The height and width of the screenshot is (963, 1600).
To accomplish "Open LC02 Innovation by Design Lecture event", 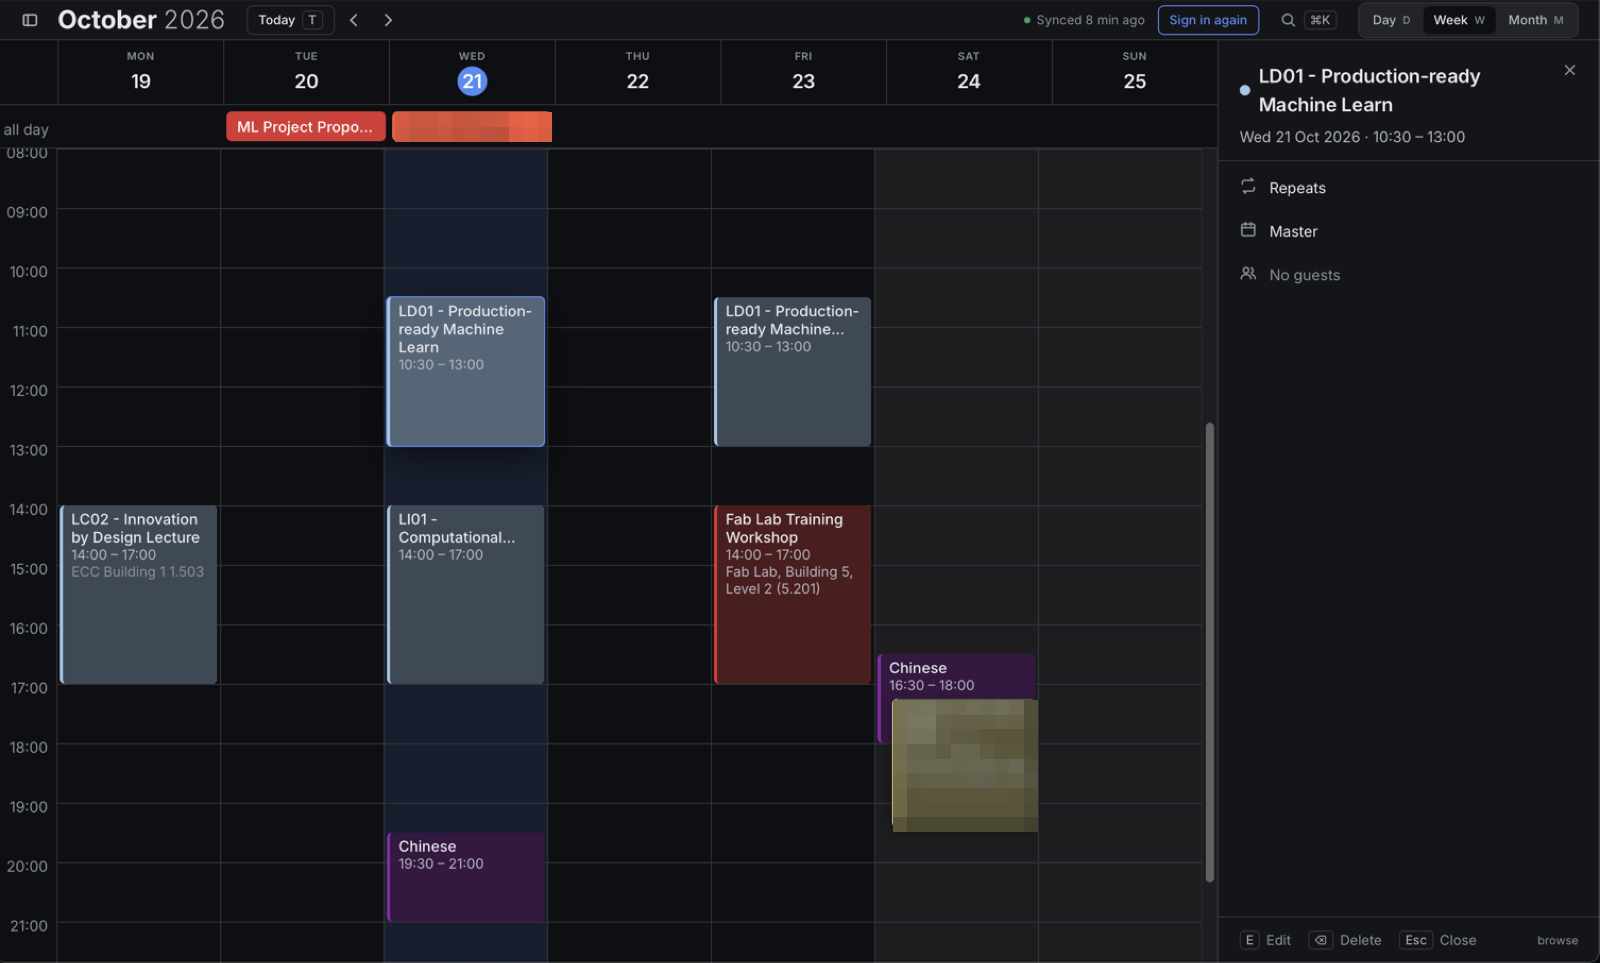I will coord(139,594).
